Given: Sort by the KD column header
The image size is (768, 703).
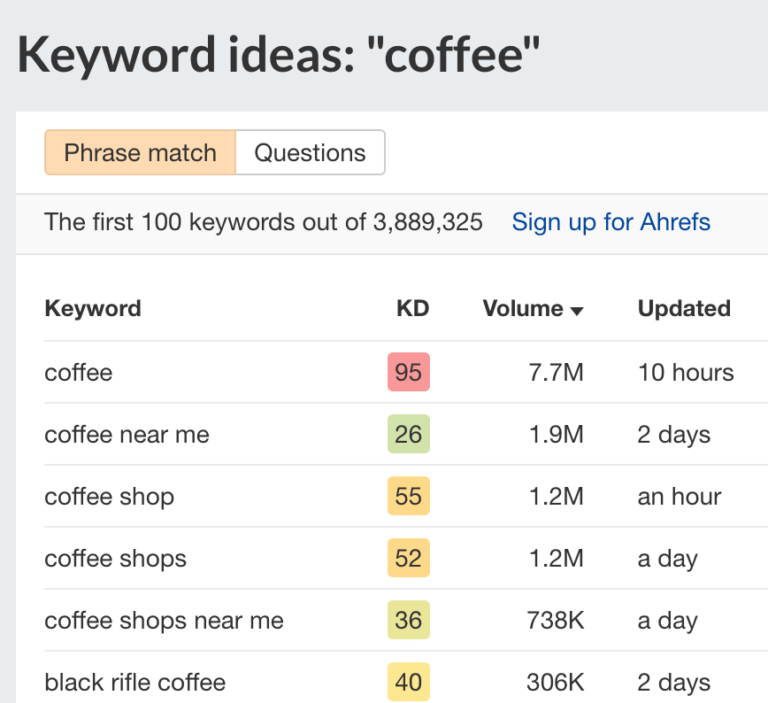Looking at the screenshot, I should 412,309.
